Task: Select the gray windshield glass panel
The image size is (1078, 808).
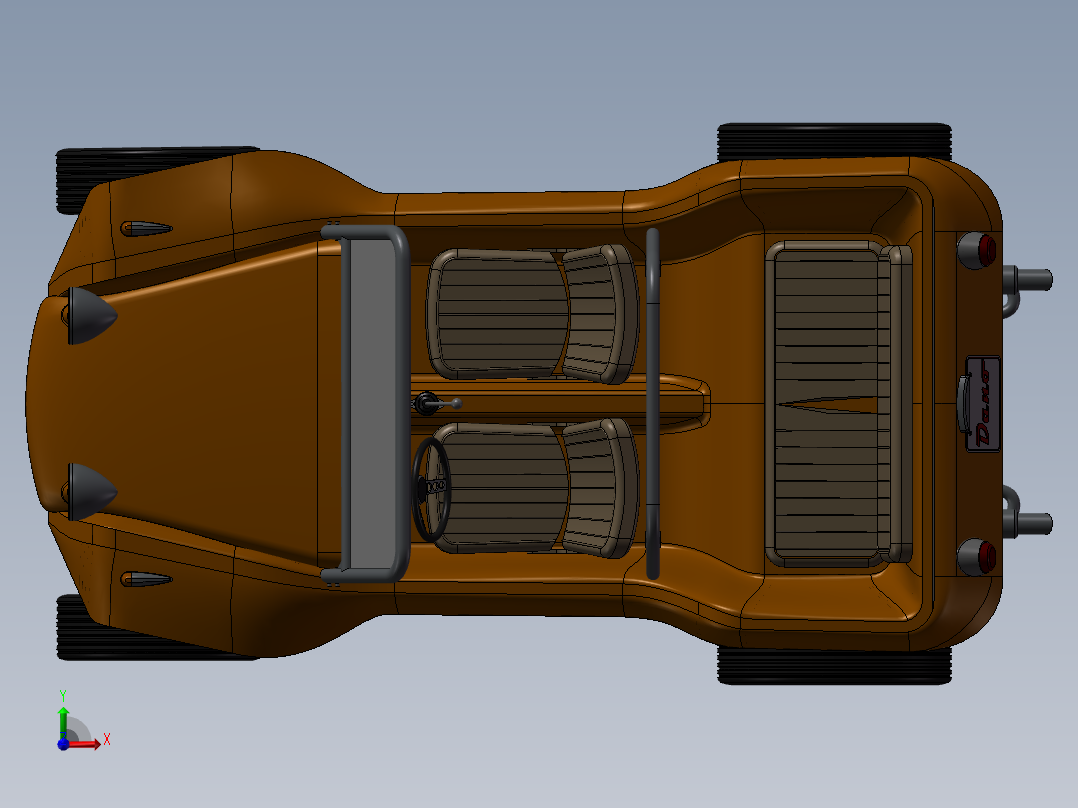Action: coord(370,404)
